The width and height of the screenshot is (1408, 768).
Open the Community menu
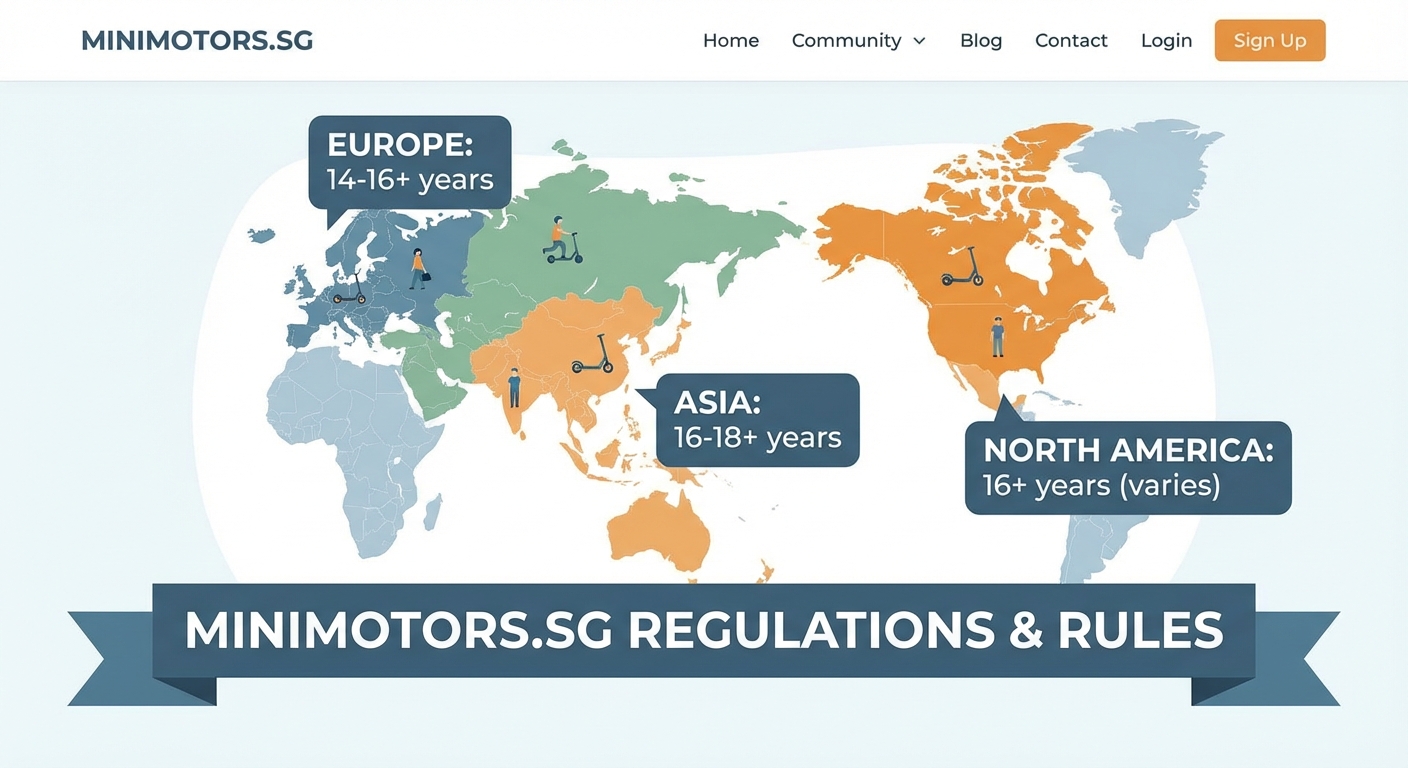pos(858,41)
